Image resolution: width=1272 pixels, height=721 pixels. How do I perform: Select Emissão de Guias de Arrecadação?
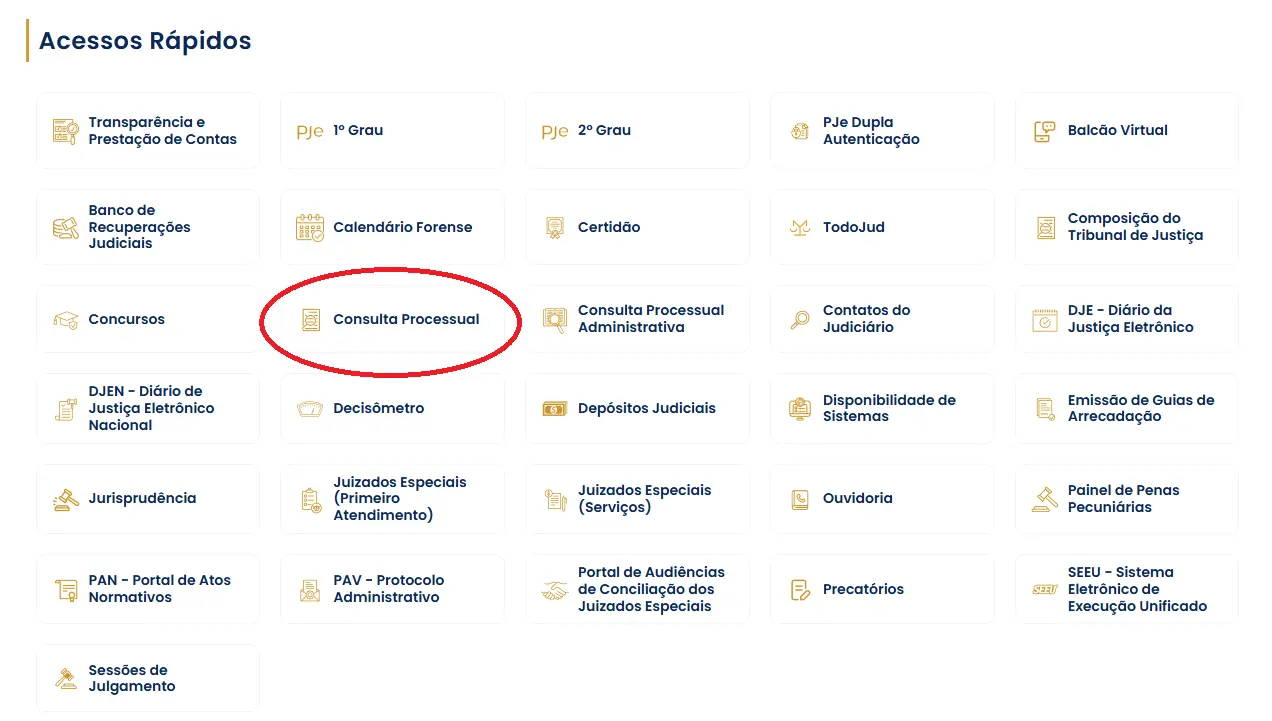[1140, 409]
